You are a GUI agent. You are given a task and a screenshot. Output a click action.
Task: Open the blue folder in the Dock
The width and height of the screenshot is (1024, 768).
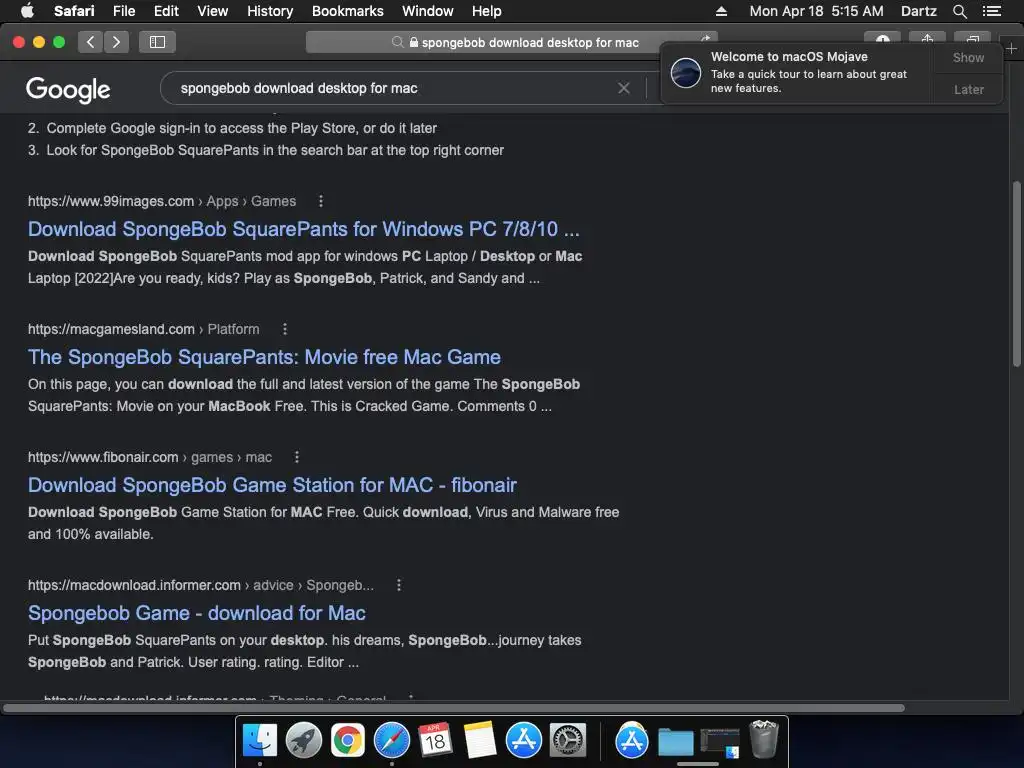point(675,742)
